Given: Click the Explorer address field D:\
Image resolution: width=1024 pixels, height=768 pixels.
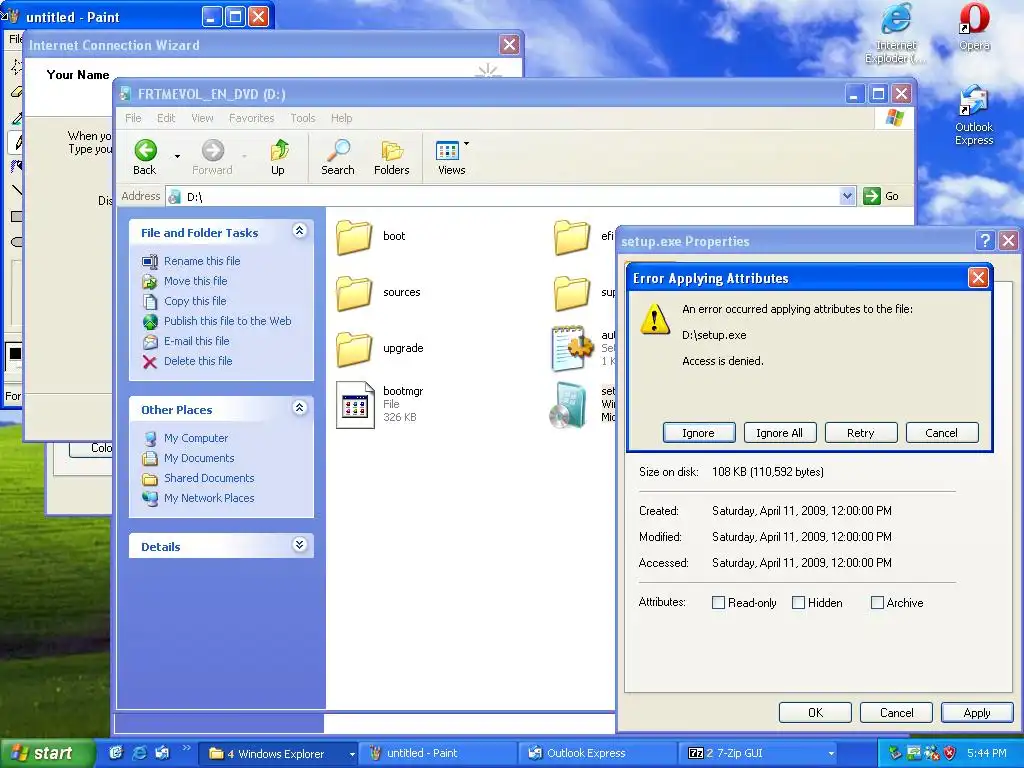Looking at the screenshot, I should point(502,196).
